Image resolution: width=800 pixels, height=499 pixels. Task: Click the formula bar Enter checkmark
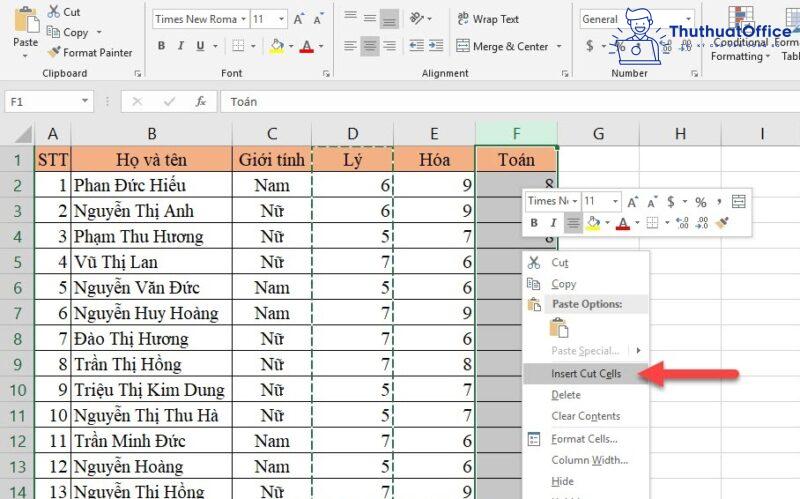169,102
